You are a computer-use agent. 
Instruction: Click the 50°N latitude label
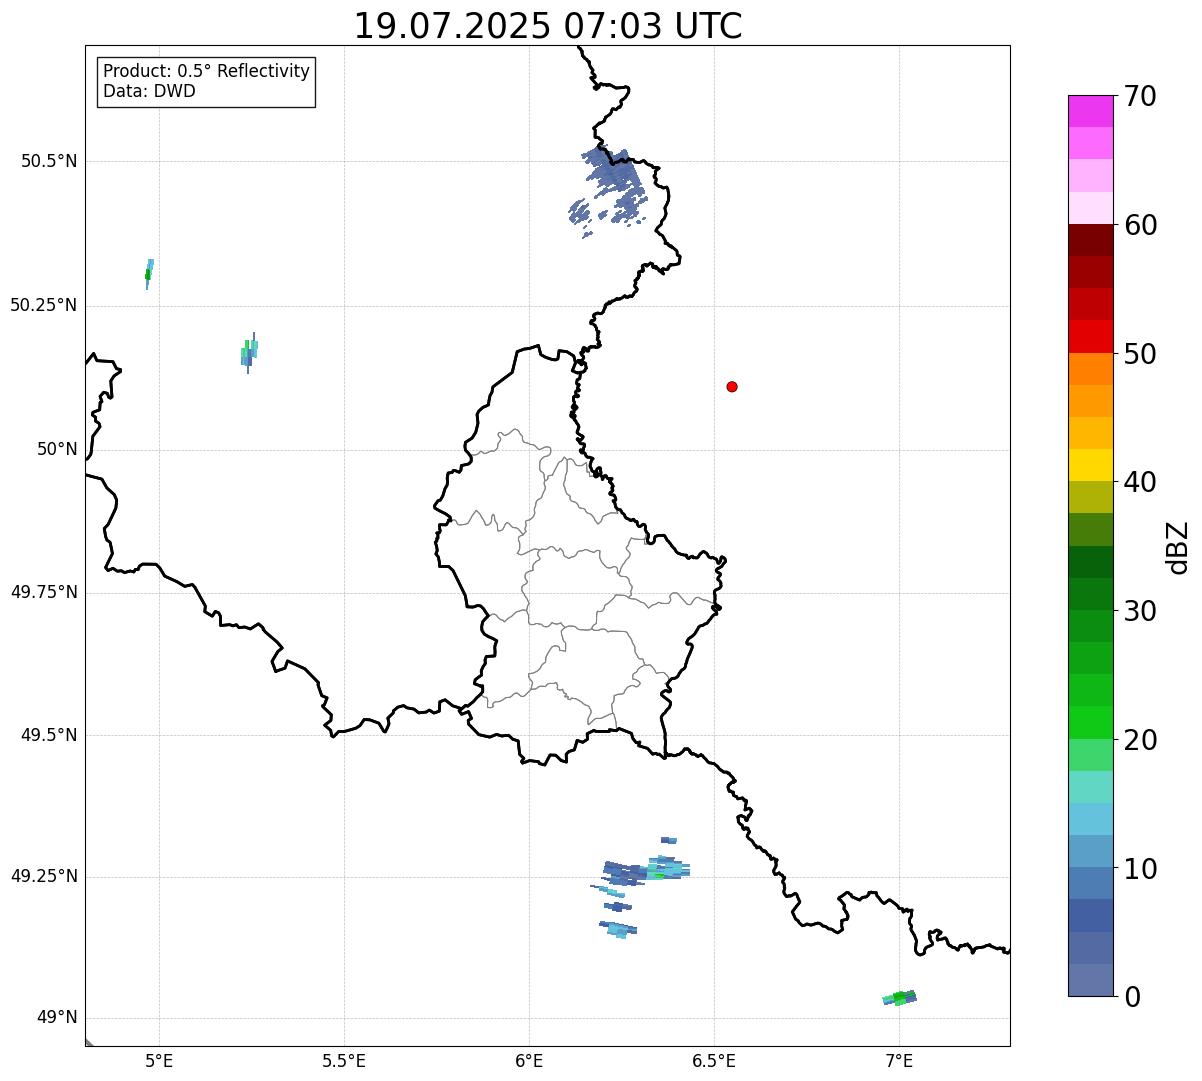coord(57,449)
